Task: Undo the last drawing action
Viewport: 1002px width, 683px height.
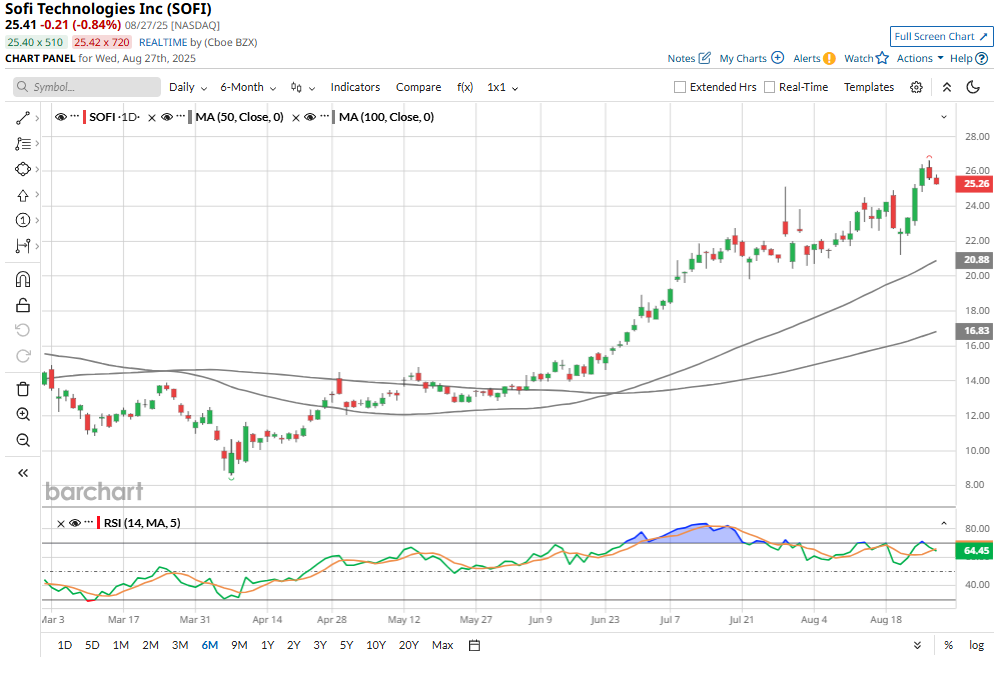Action: coord(23,330)
